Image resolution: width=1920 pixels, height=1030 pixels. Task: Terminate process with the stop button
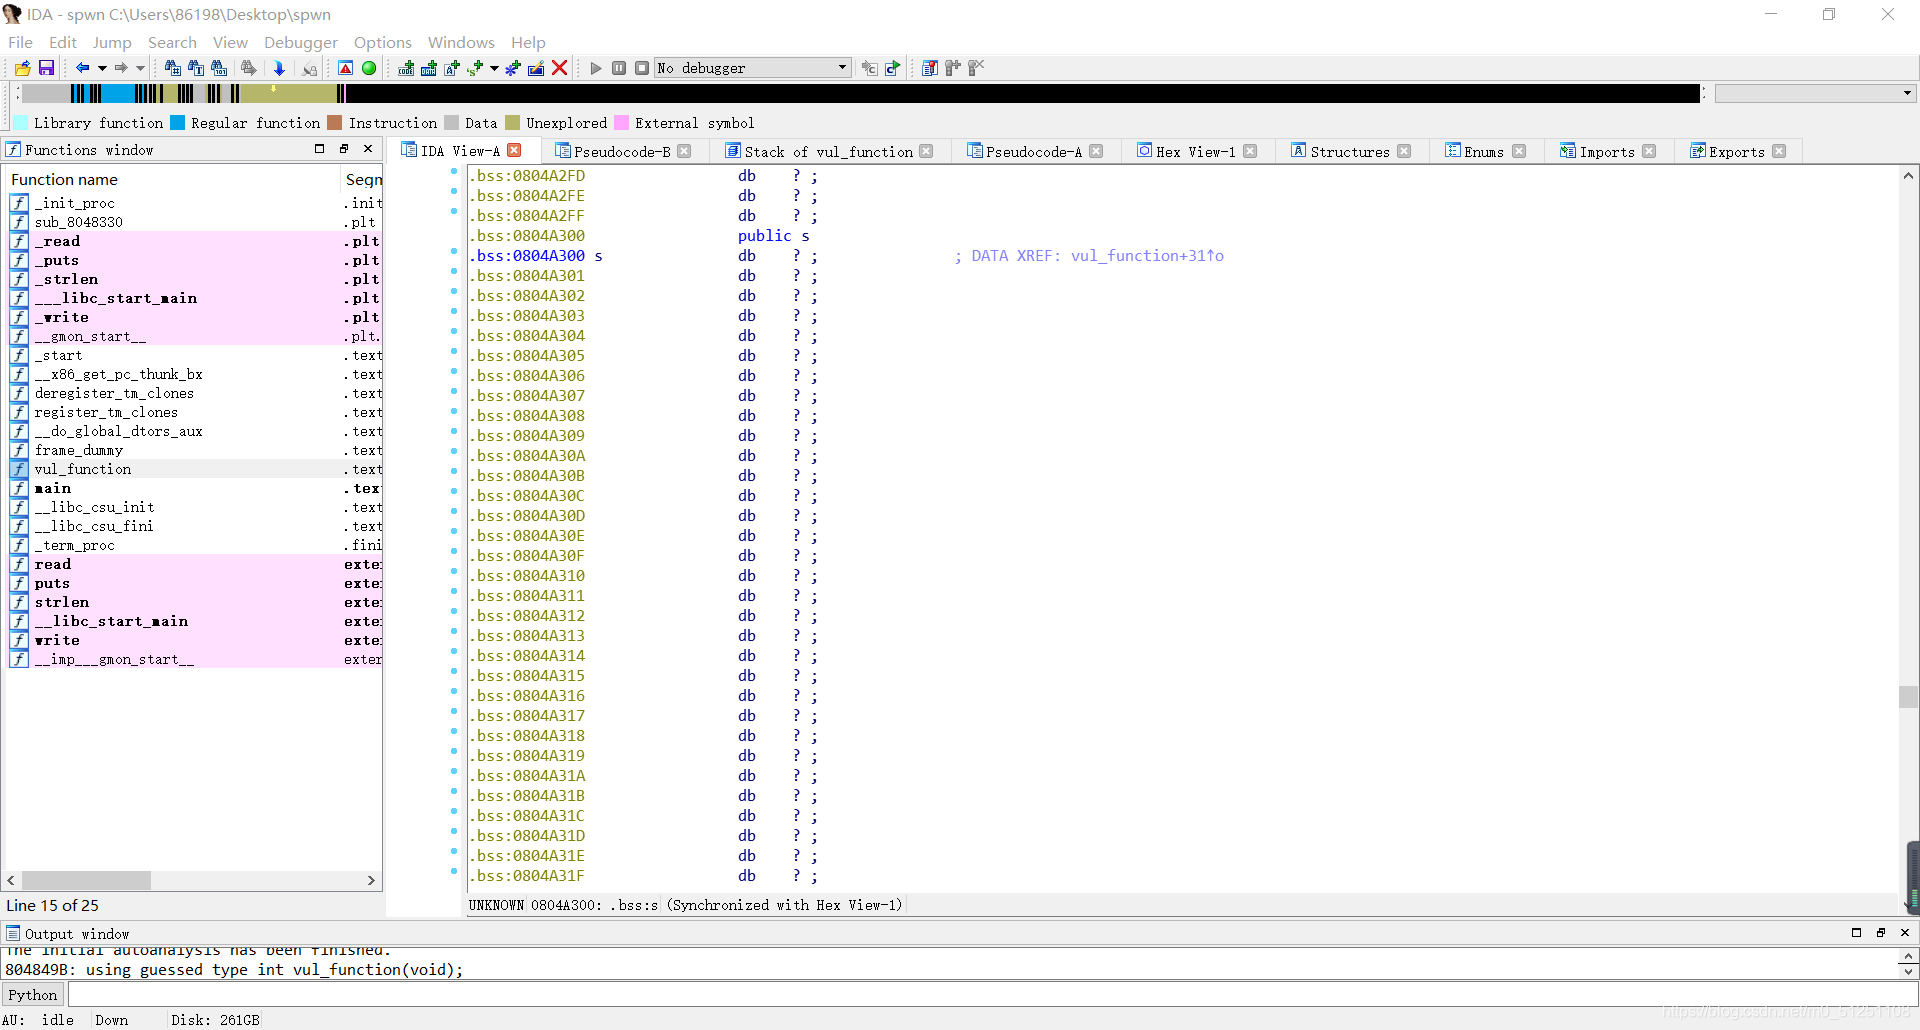642,68
